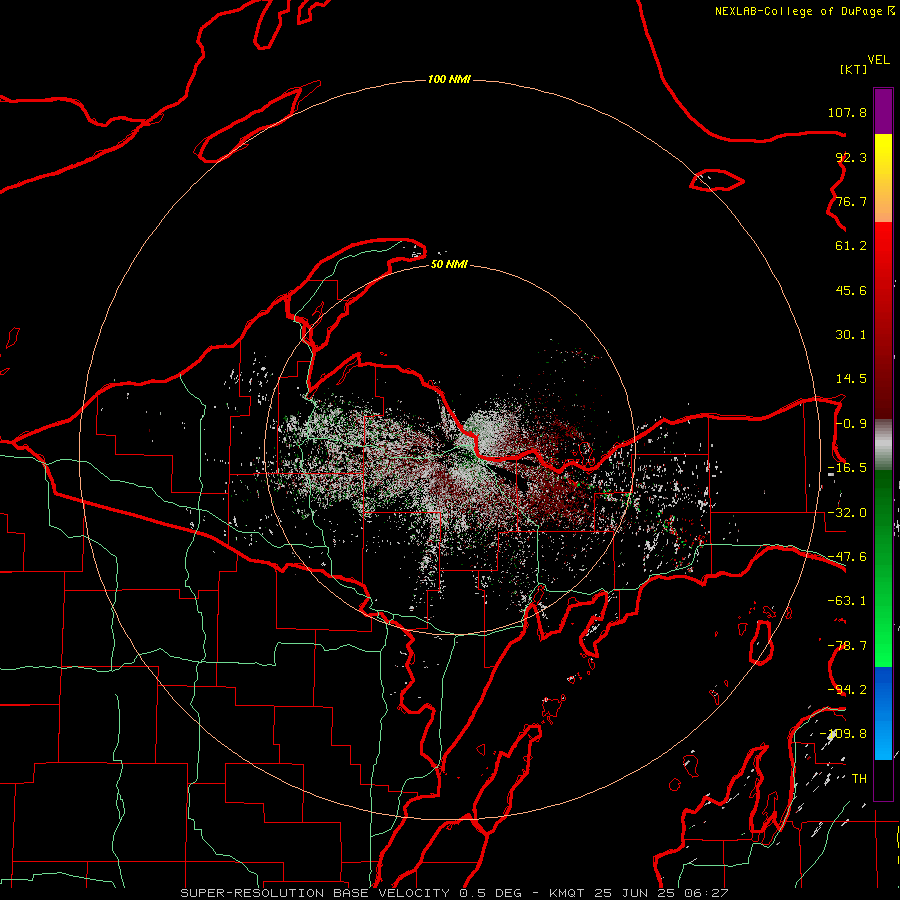
Task: Select the 30.1 legend value
Action: (851, 335)
